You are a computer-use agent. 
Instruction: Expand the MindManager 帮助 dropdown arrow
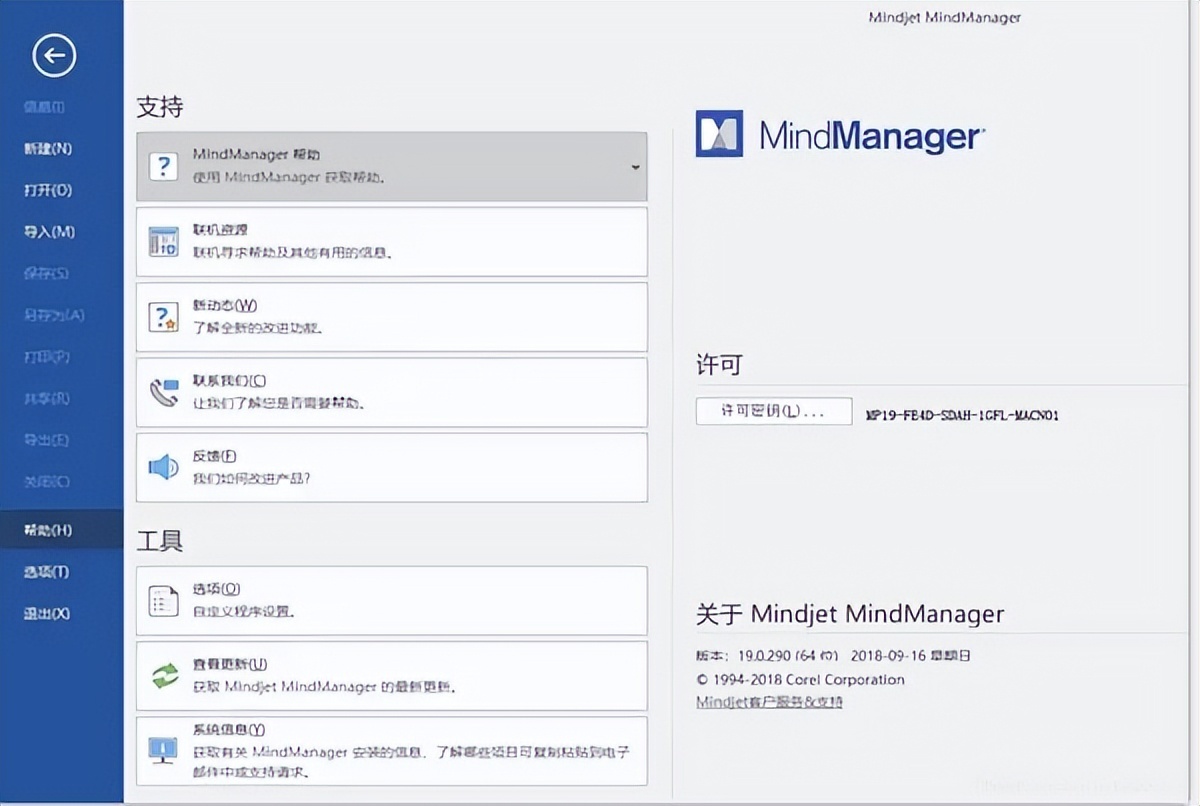coord(635,167)
